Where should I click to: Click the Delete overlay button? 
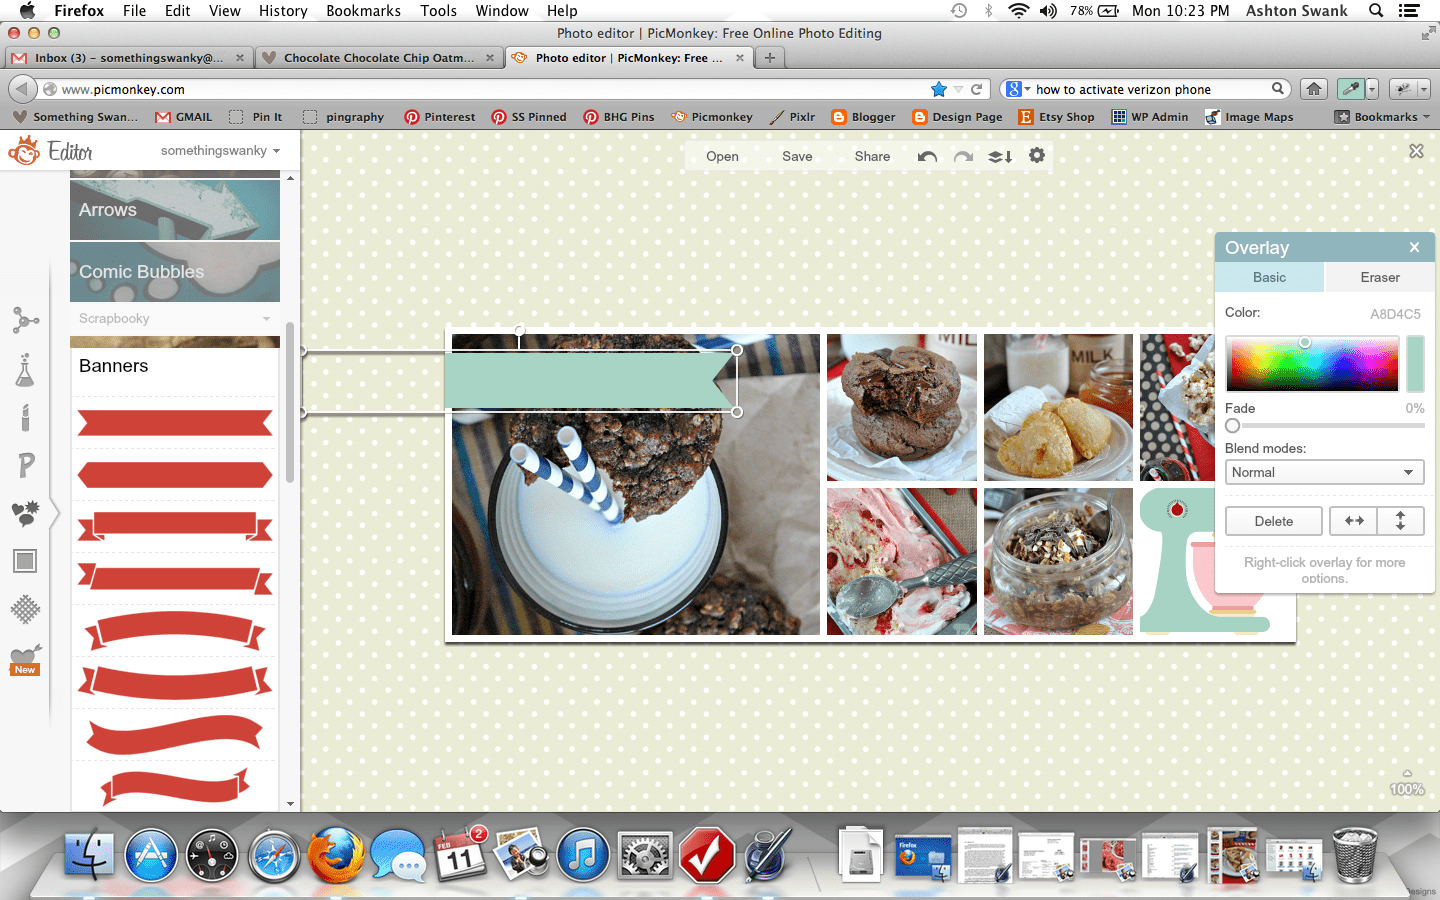click(1273, 521)
